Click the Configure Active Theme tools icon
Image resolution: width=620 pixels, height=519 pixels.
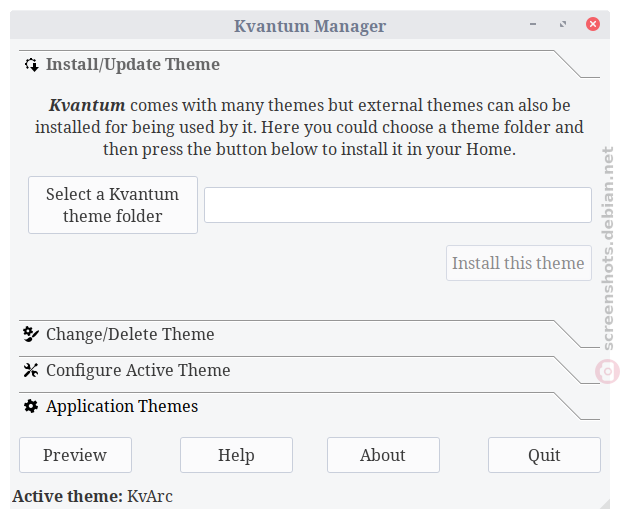coord(31,370)
